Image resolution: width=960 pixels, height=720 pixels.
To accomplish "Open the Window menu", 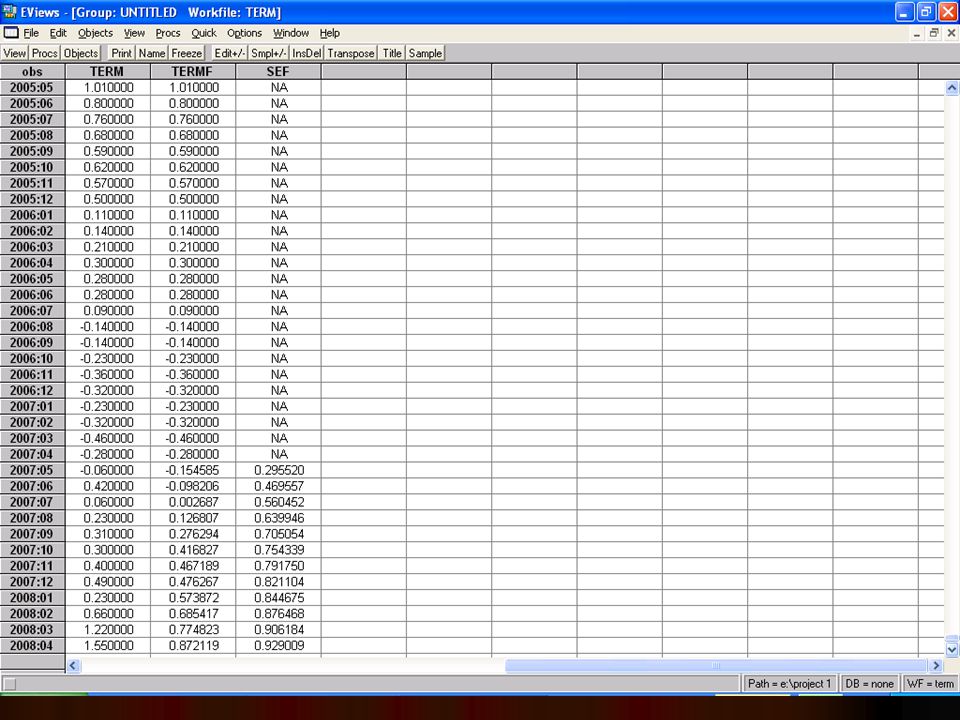I will (291, 33).
